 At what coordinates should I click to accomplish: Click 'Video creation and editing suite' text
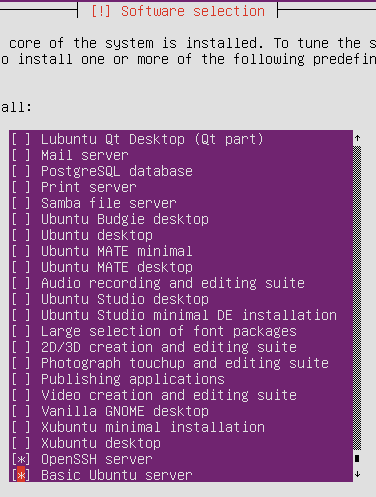(x=169, y=395)
